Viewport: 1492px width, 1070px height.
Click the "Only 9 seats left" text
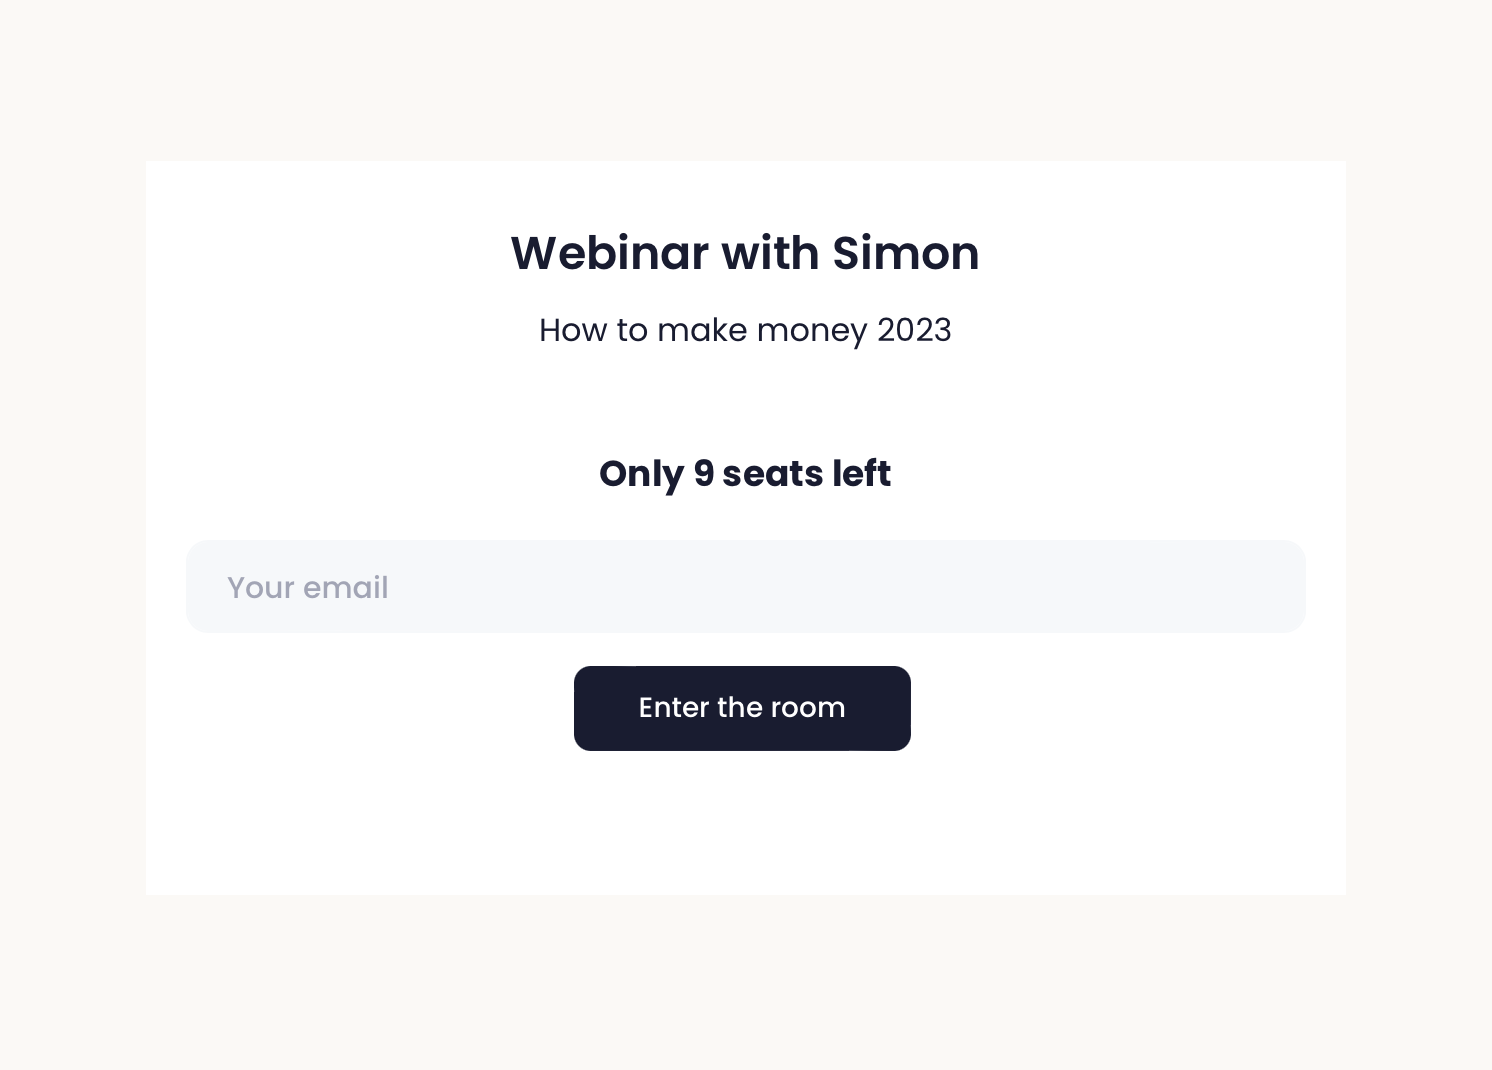[745, 474]
